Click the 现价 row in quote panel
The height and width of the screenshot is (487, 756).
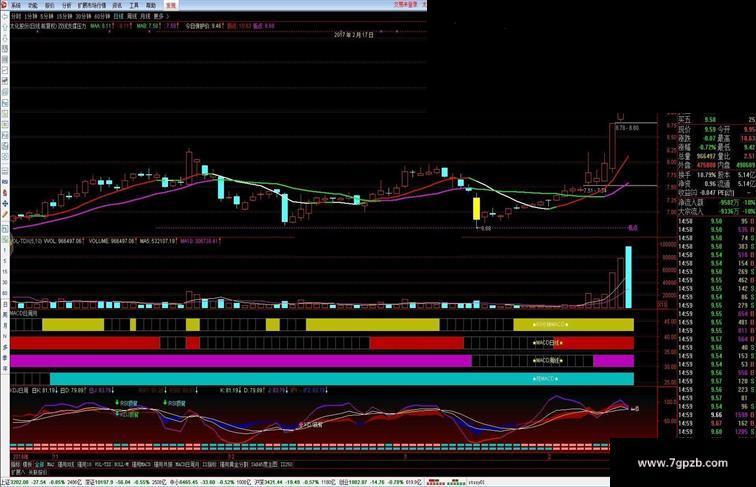tap(716, 129)
